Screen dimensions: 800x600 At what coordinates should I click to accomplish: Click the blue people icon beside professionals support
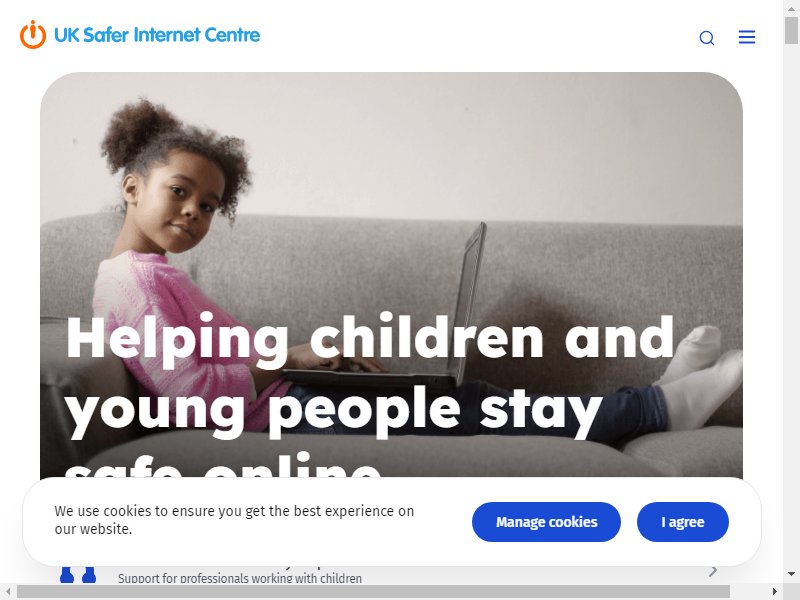(78, 574)
